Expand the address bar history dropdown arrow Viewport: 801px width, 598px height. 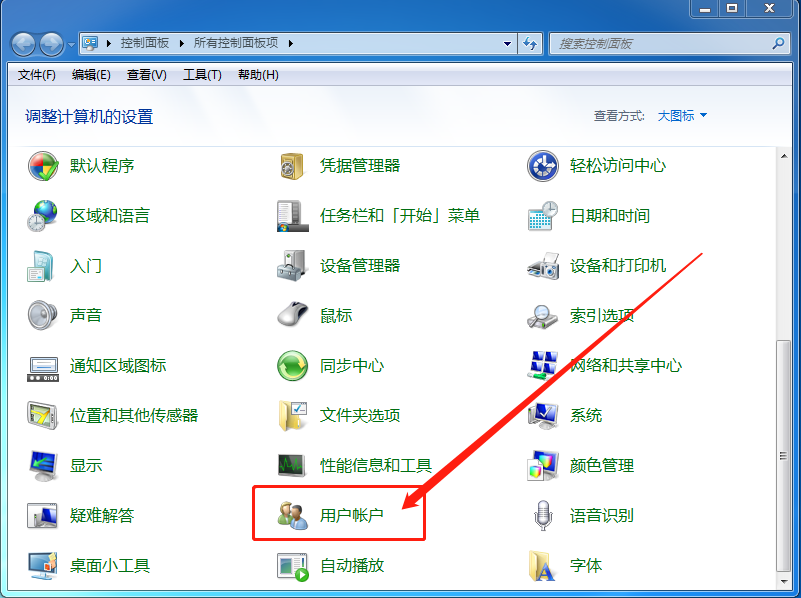[x=508, y=44]
